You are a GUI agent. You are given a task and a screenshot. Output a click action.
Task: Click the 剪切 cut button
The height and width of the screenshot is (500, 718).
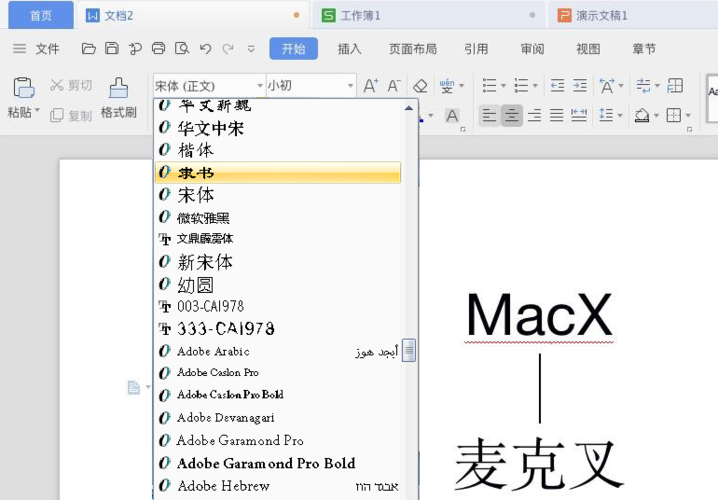coord(71,85)
